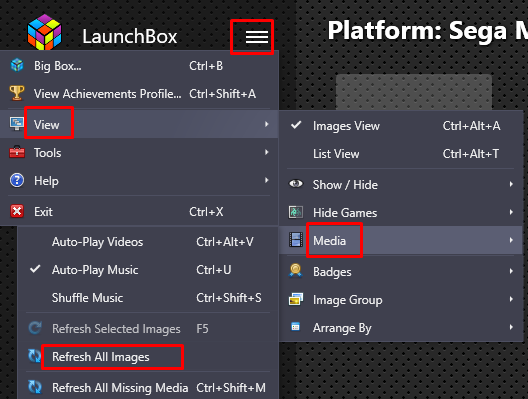This screenshot has width=528, height=399.
Task: Choose Refresh Selected Images
Action: [116, 329]
